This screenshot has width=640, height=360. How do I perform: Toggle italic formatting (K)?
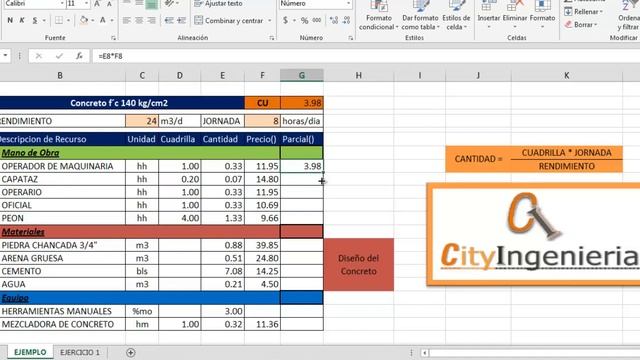tap(22, 20)
